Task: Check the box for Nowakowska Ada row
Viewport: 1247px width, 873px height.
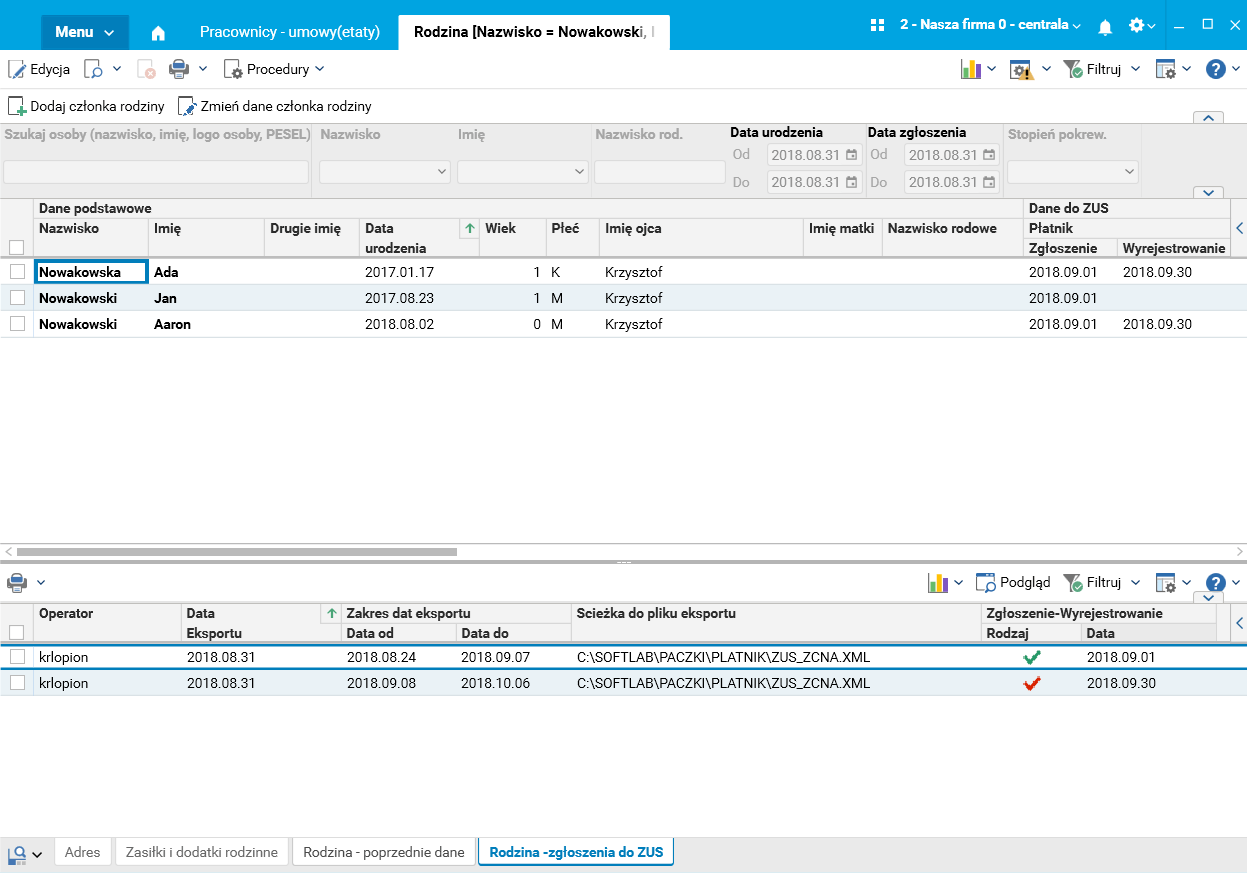Action: pyautogui.click(x=17, y=272)
